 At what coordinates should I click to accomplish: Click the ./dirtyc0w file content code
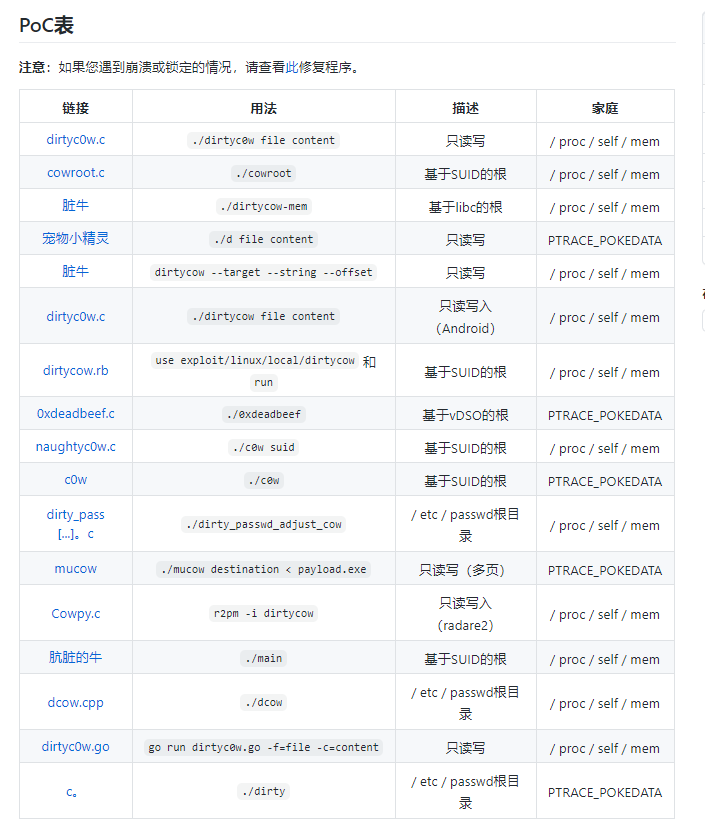click(x=264, y=140)
